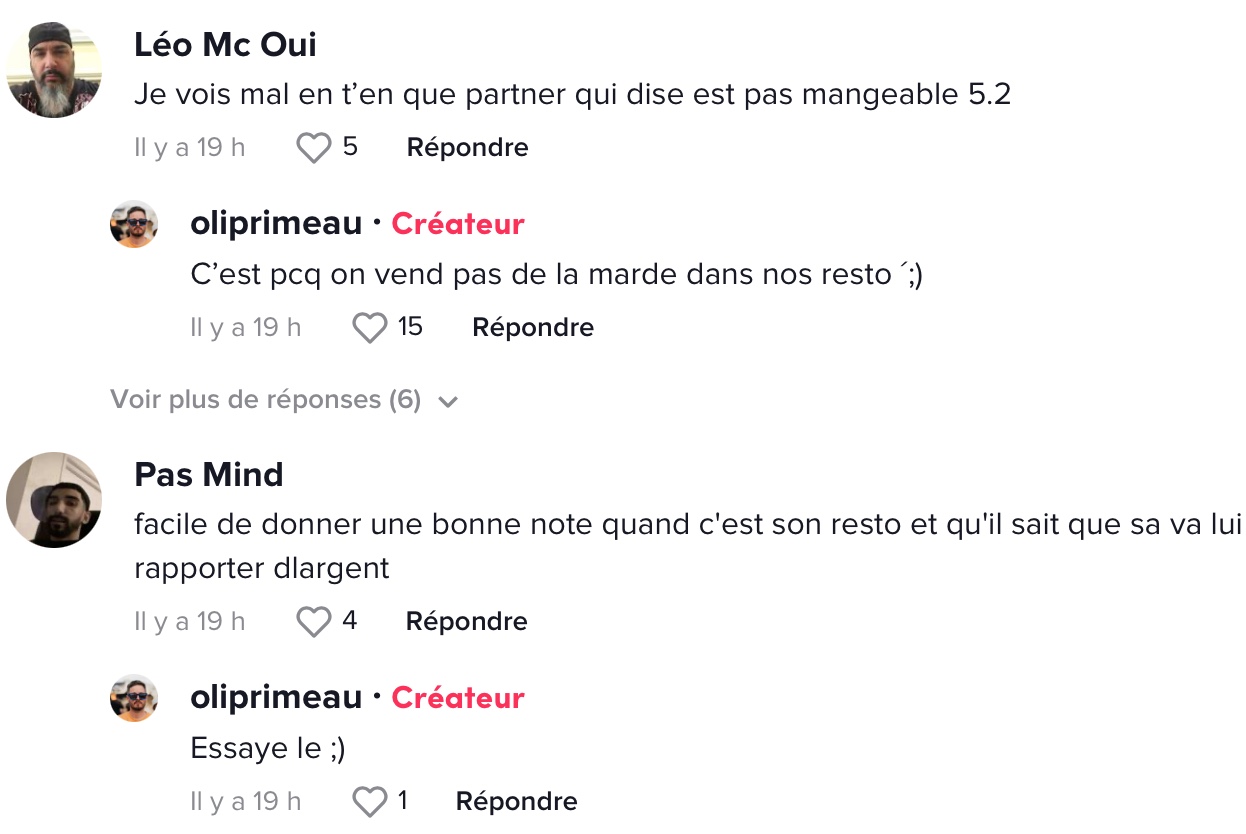Like the 'Essaye le ;)' reply
The height and width of the screenshot is (834, 1246).
click(x=370, y=802)
